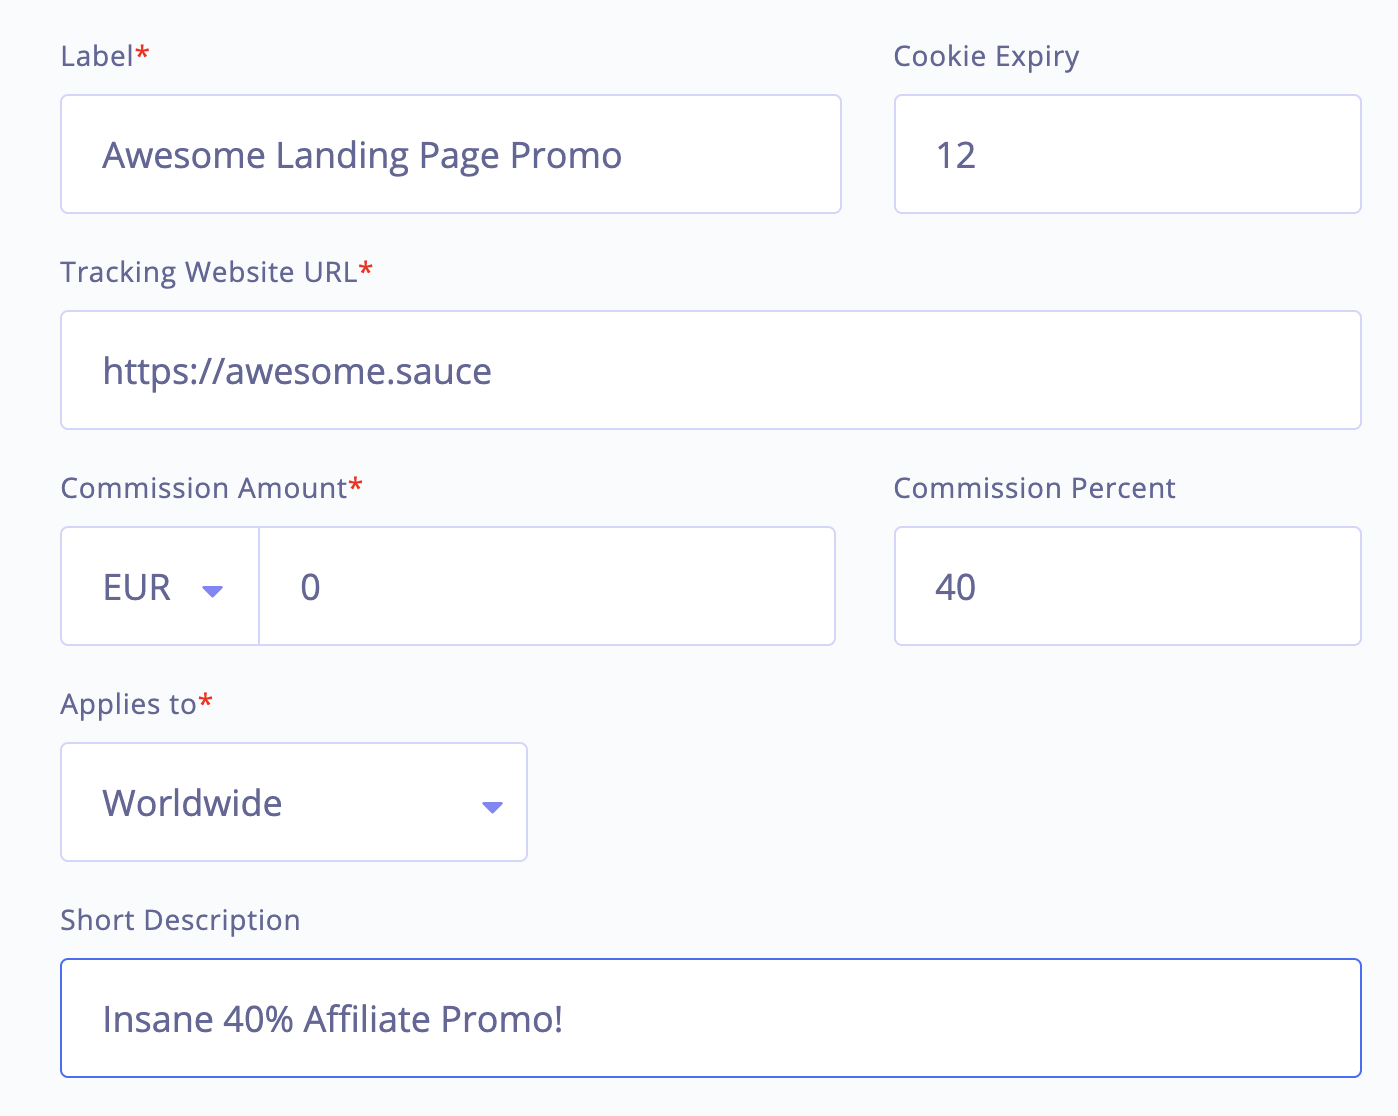The width and height of the screenshot is (1398, 1116).
Task: Click the "Tracking Website URL" caption
Action: (x=208, y=272)
